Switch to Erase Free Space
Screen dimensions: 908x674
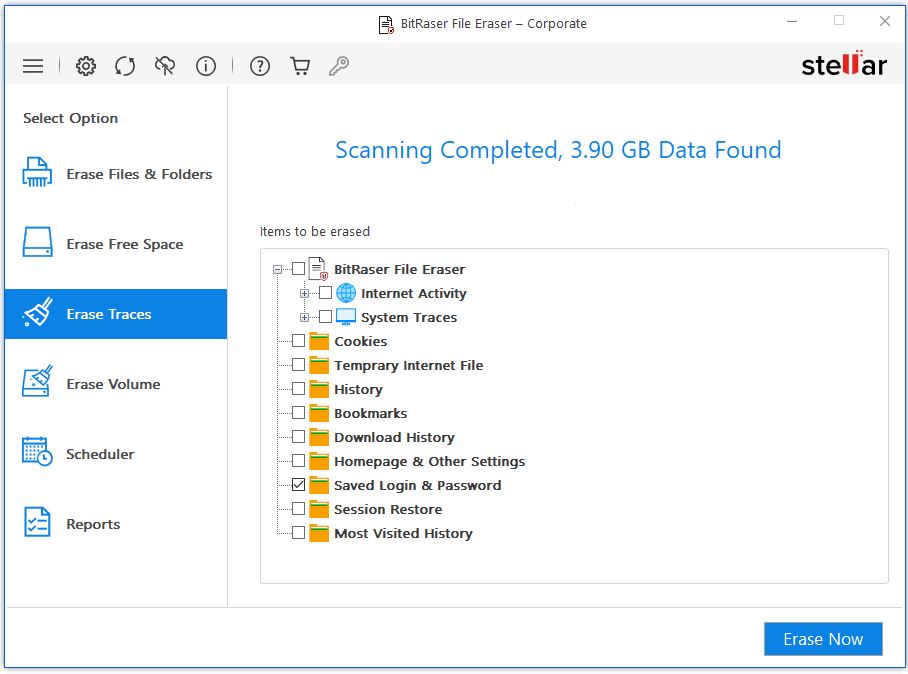pyautogui.click(x=116, y=244)
